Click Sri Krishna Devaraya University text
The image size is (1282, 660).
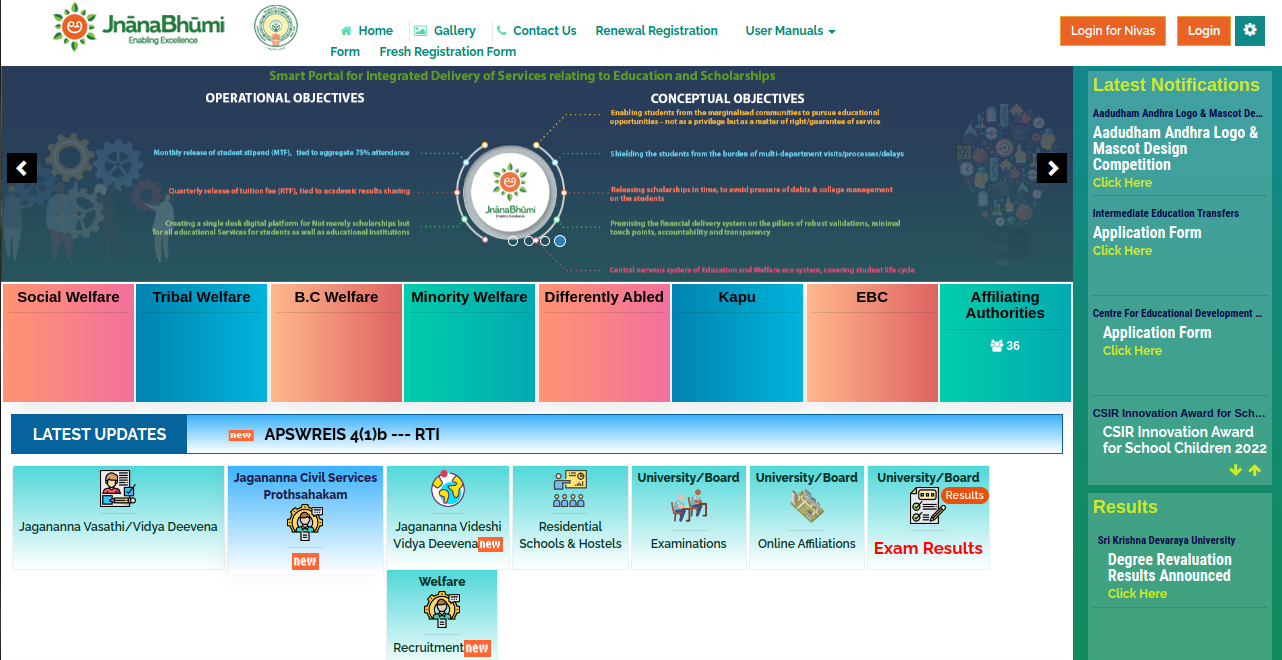[x=1166, y=540]
